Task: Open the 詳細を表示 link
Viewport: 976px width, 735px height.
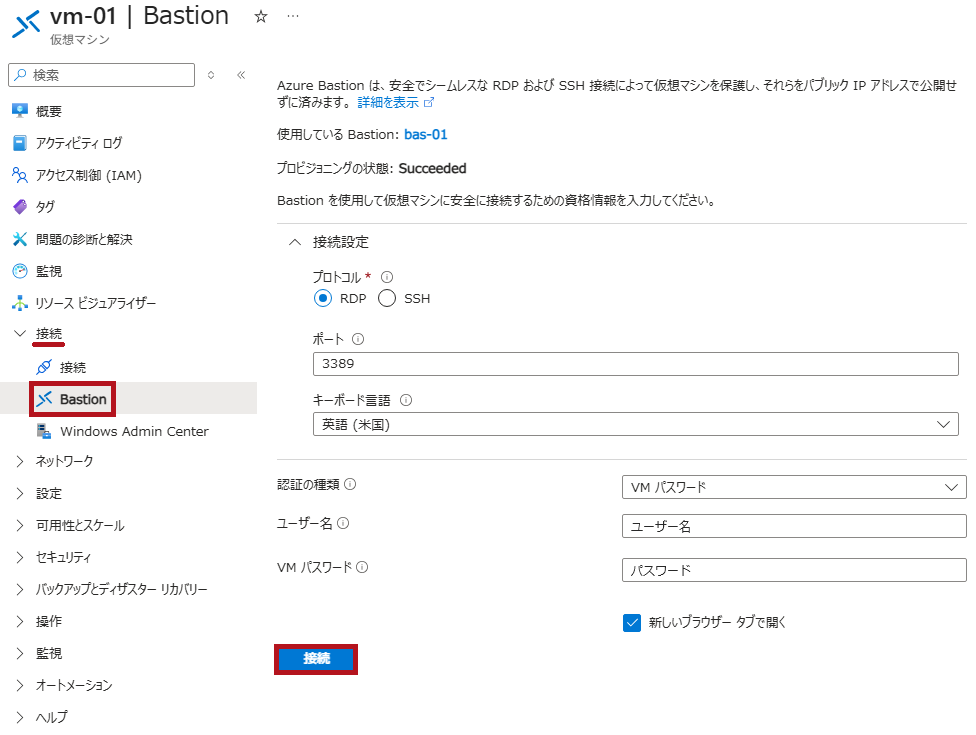Action: tap(388, 103)
